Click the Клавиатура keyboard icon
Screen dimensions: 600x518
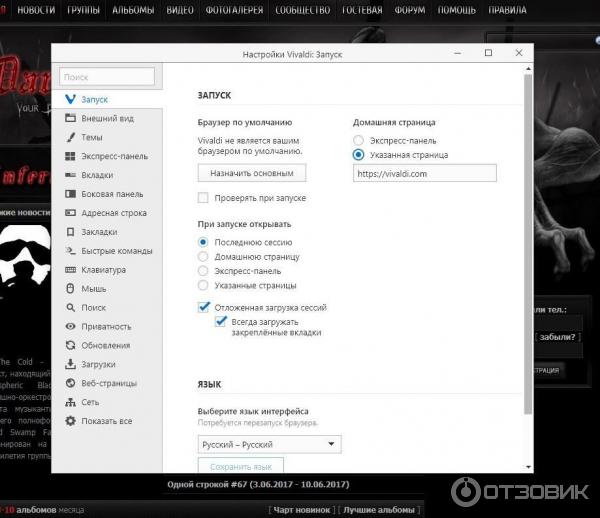70,270
